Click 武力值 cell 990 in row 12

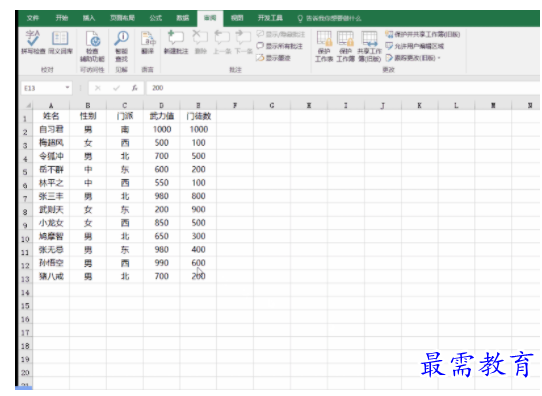(161, 263)
